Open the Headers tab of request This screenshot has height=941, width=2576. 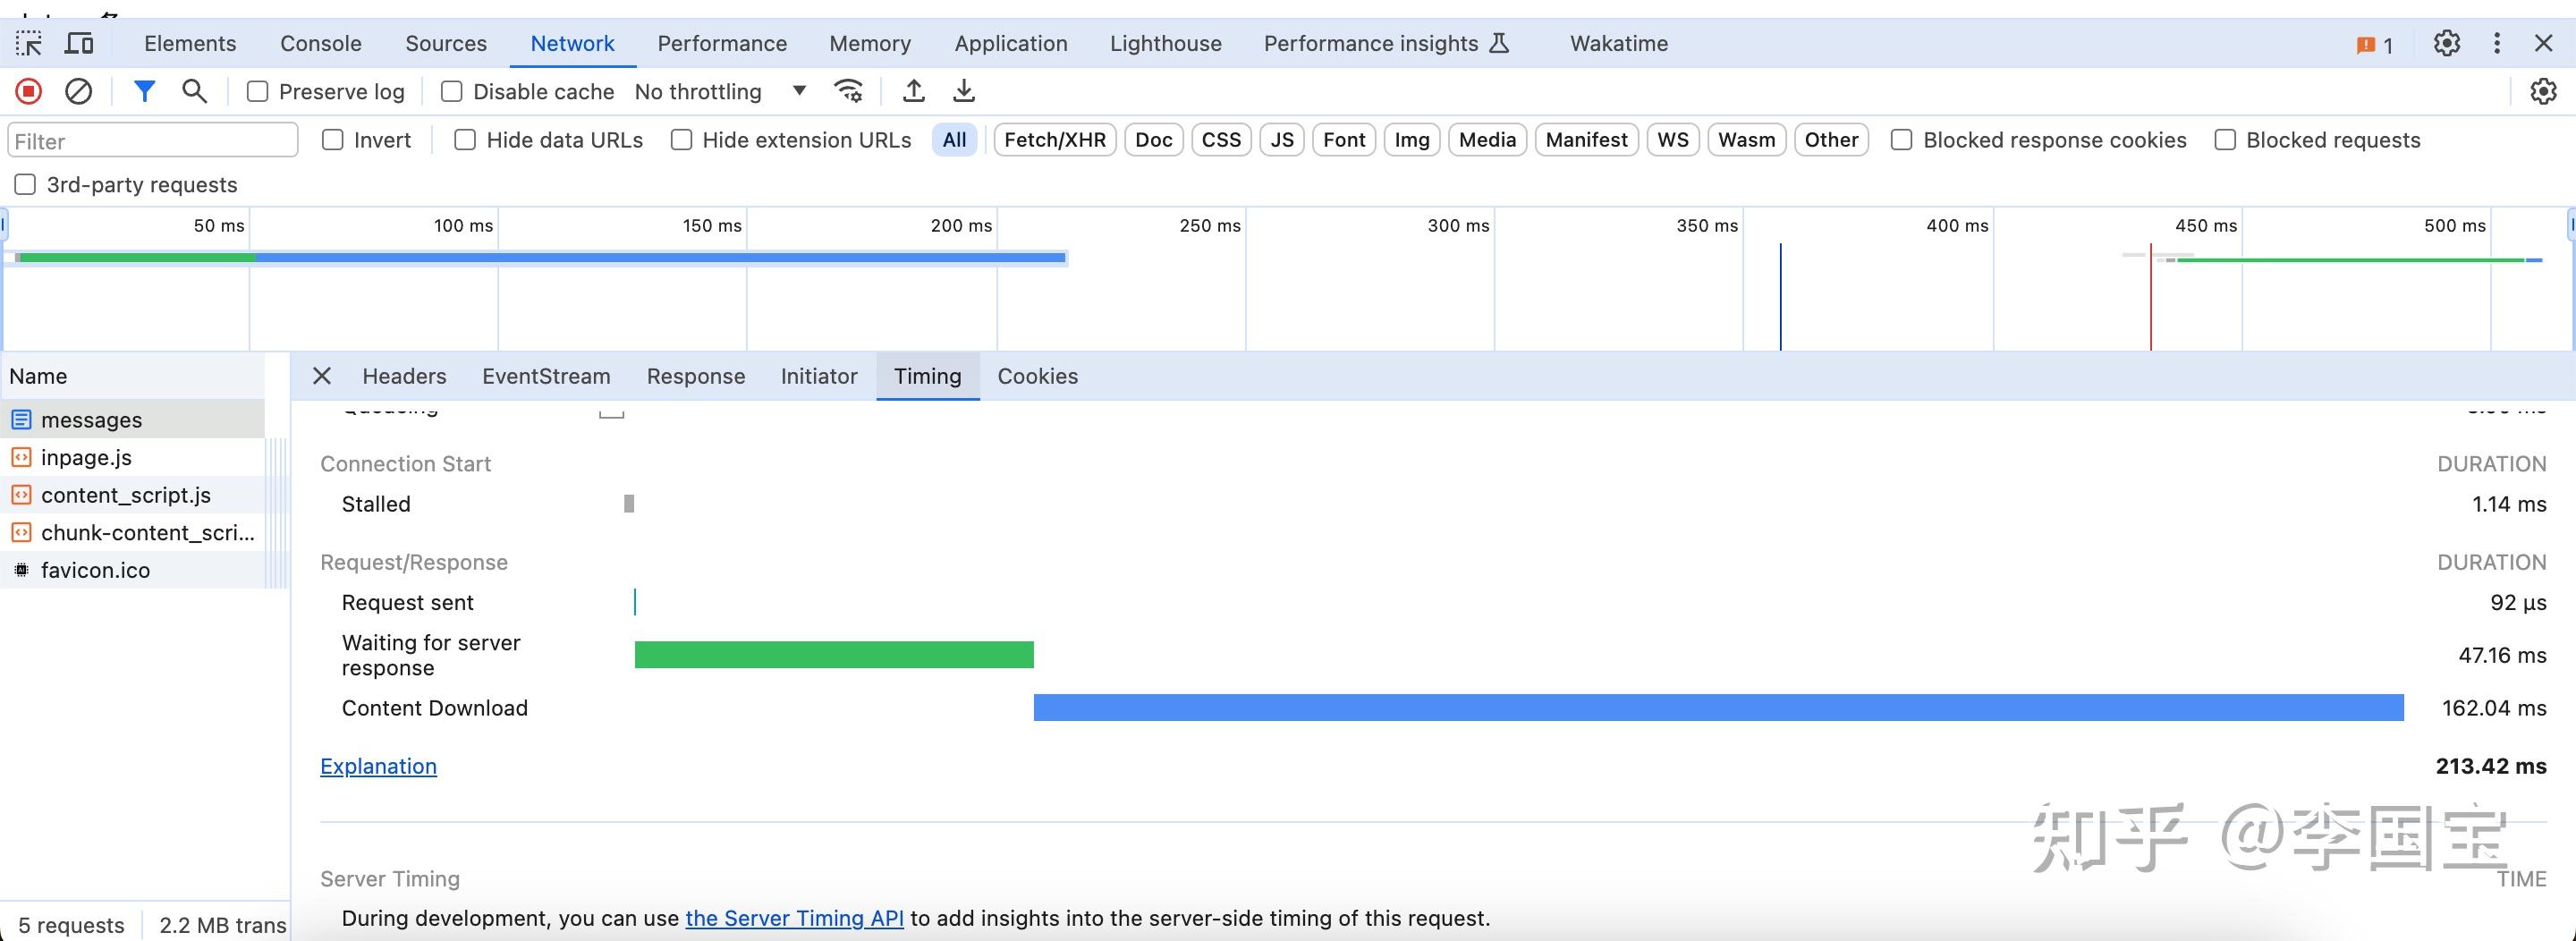[404, 376]
